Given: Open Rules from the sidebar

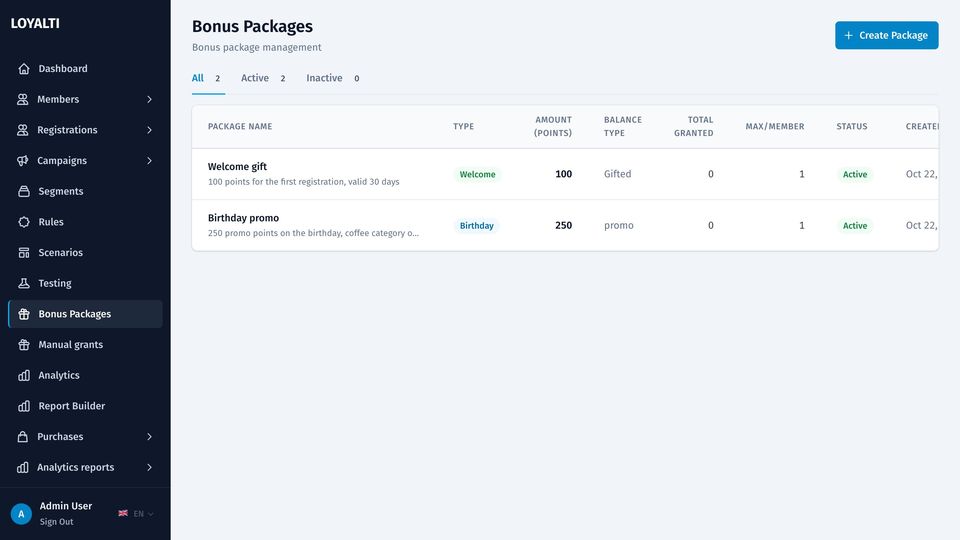Looking at the screenshot, I should 85,222.
